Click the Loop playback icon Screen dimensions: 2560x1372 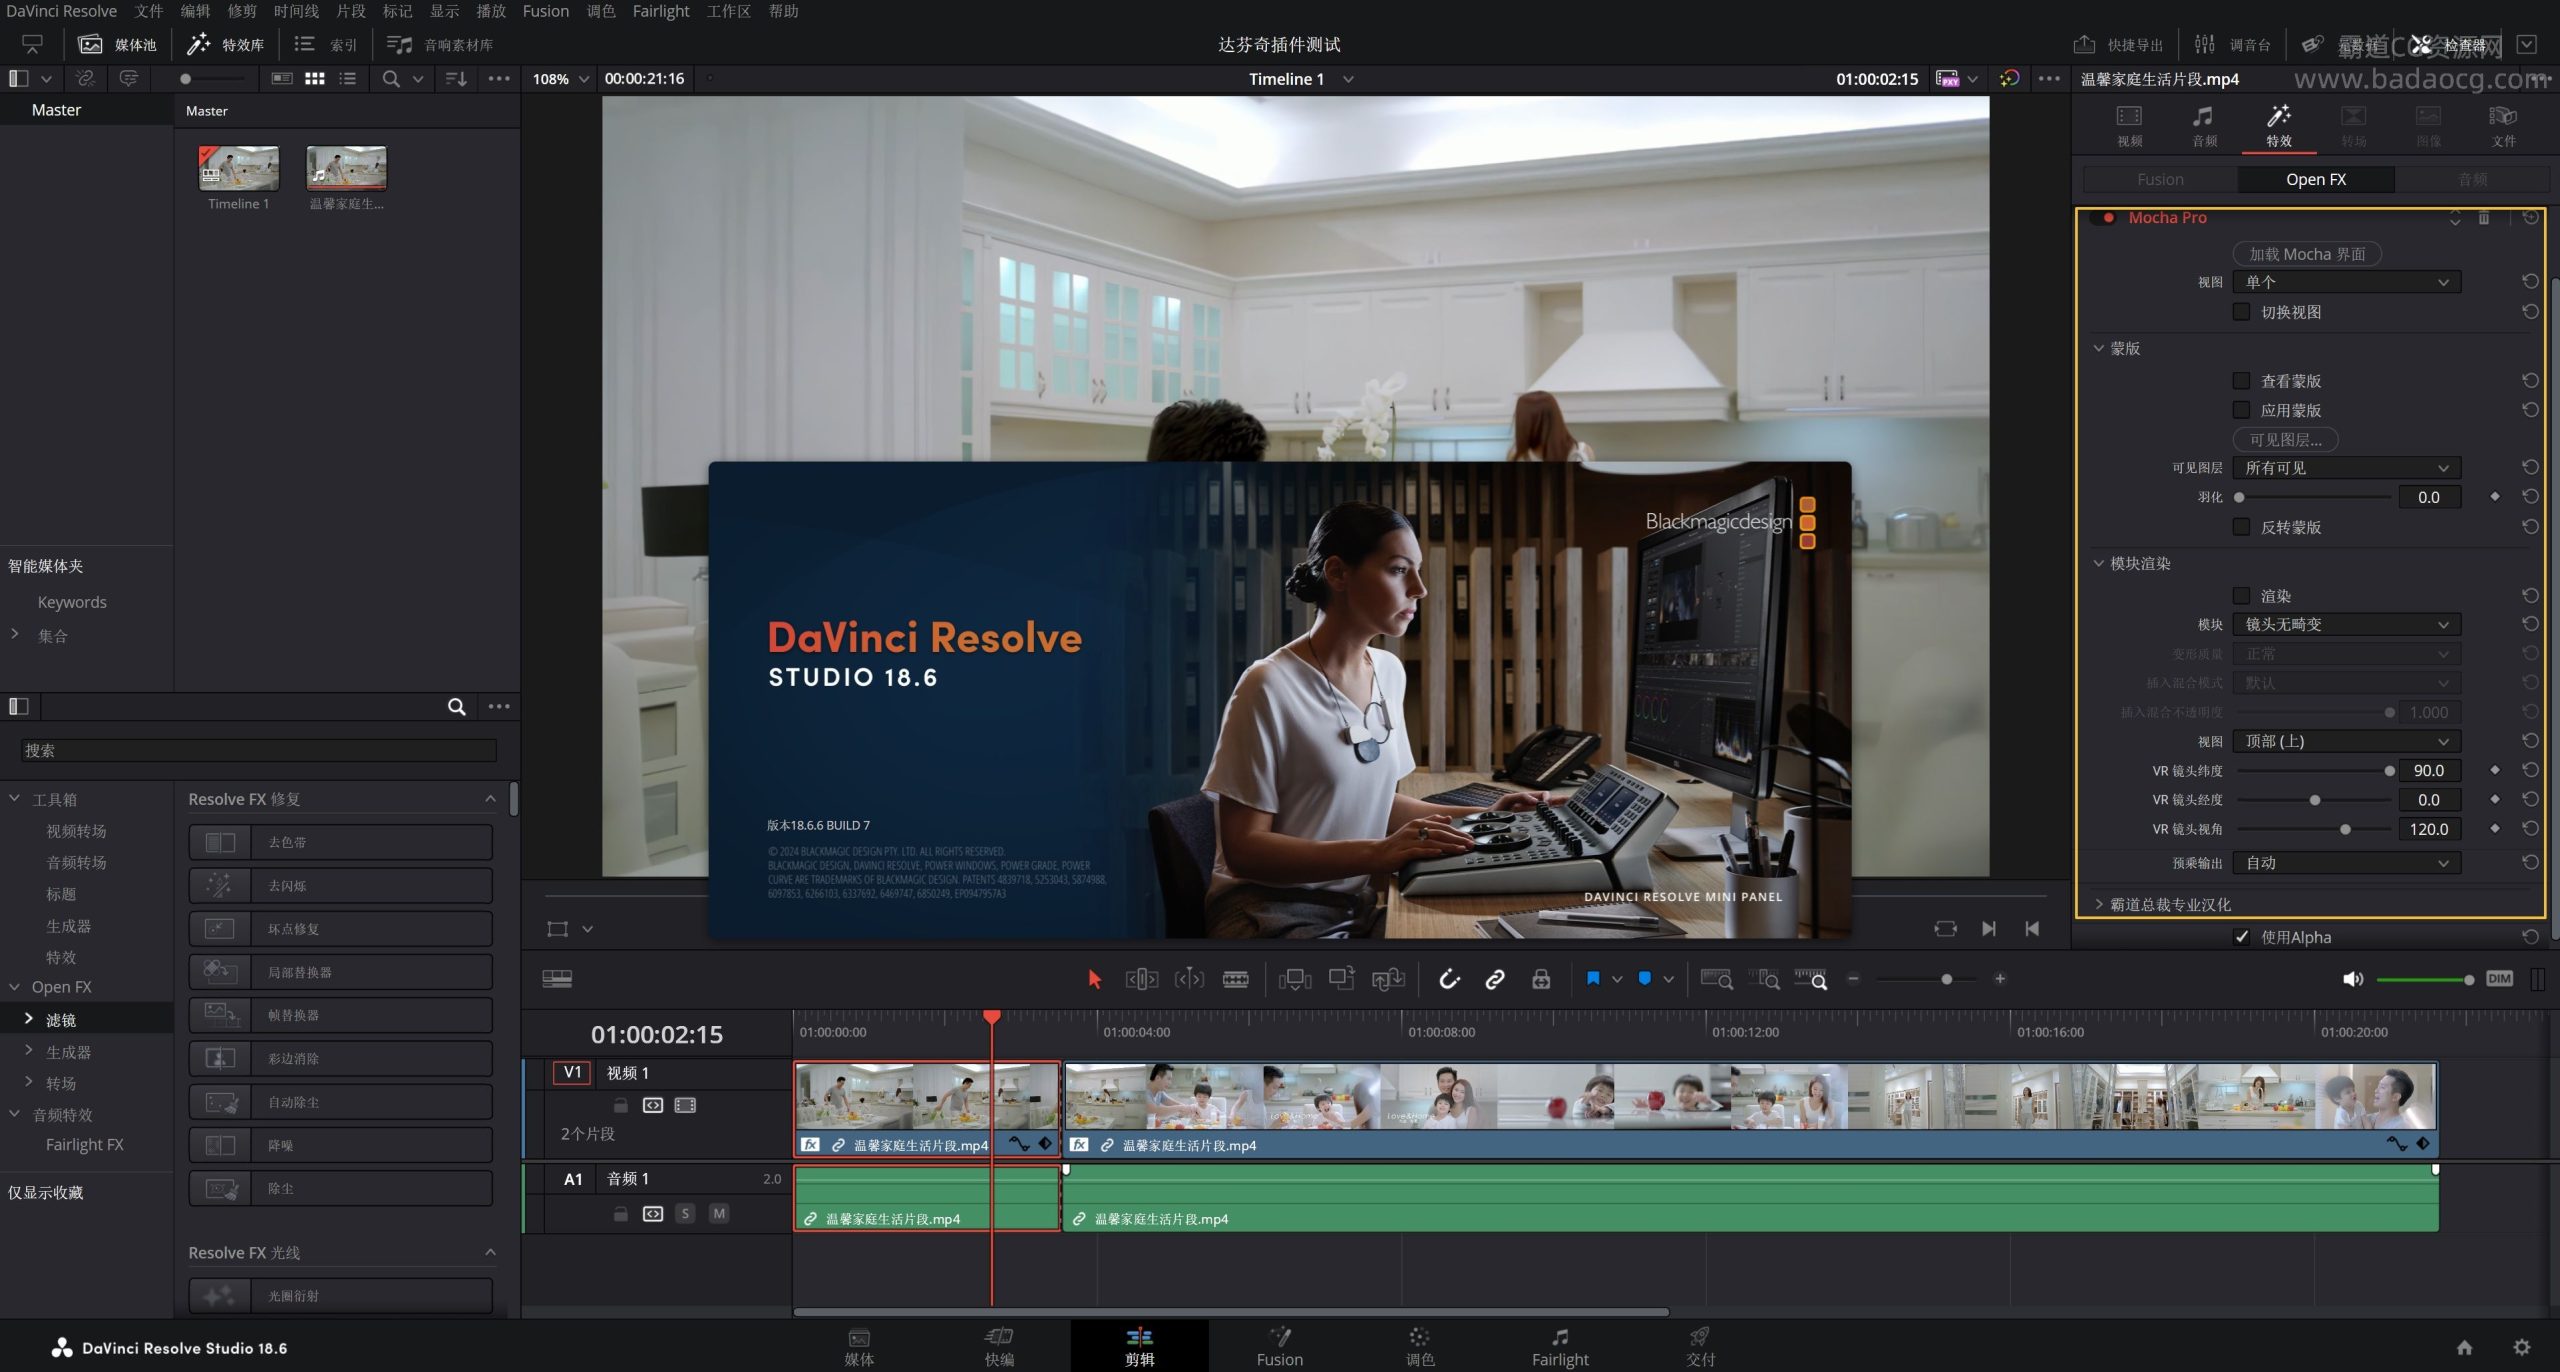click(x=1945, y=929)
